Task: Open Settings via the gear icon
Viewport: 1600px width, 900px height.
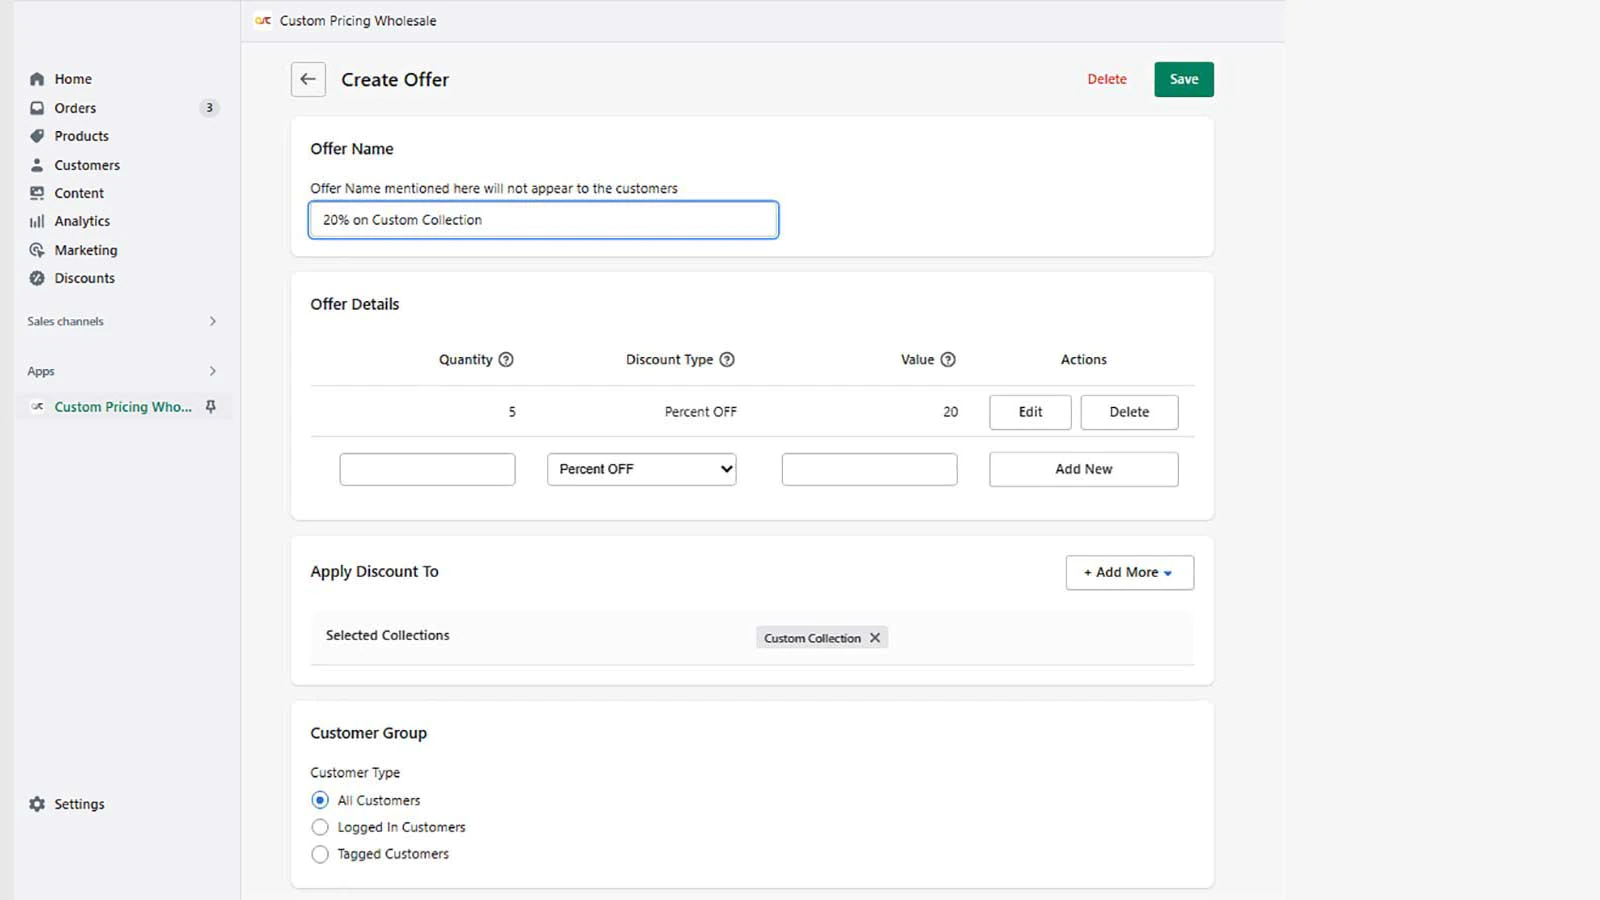Action: (37, 804)
